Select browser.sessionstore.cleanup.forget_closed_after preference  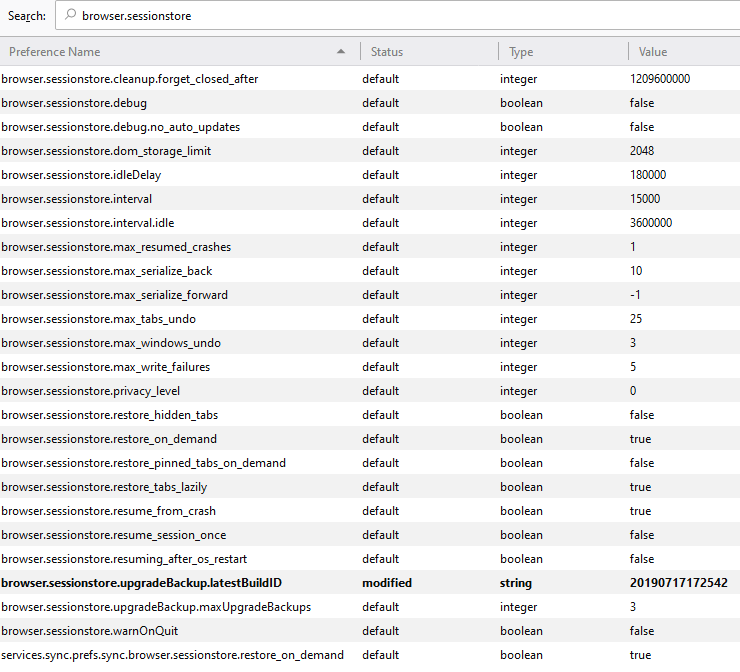coord(130,79)
